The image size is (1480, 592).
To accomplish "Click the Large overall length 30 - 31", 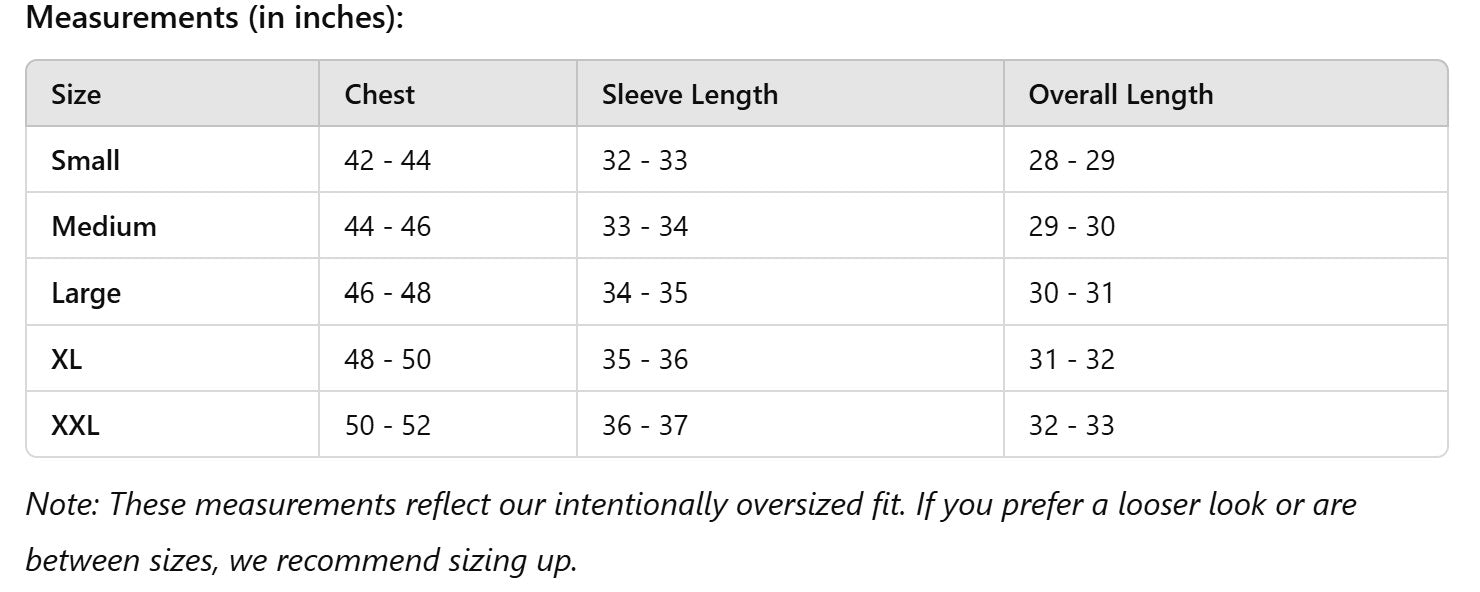I will point(1071,293).
